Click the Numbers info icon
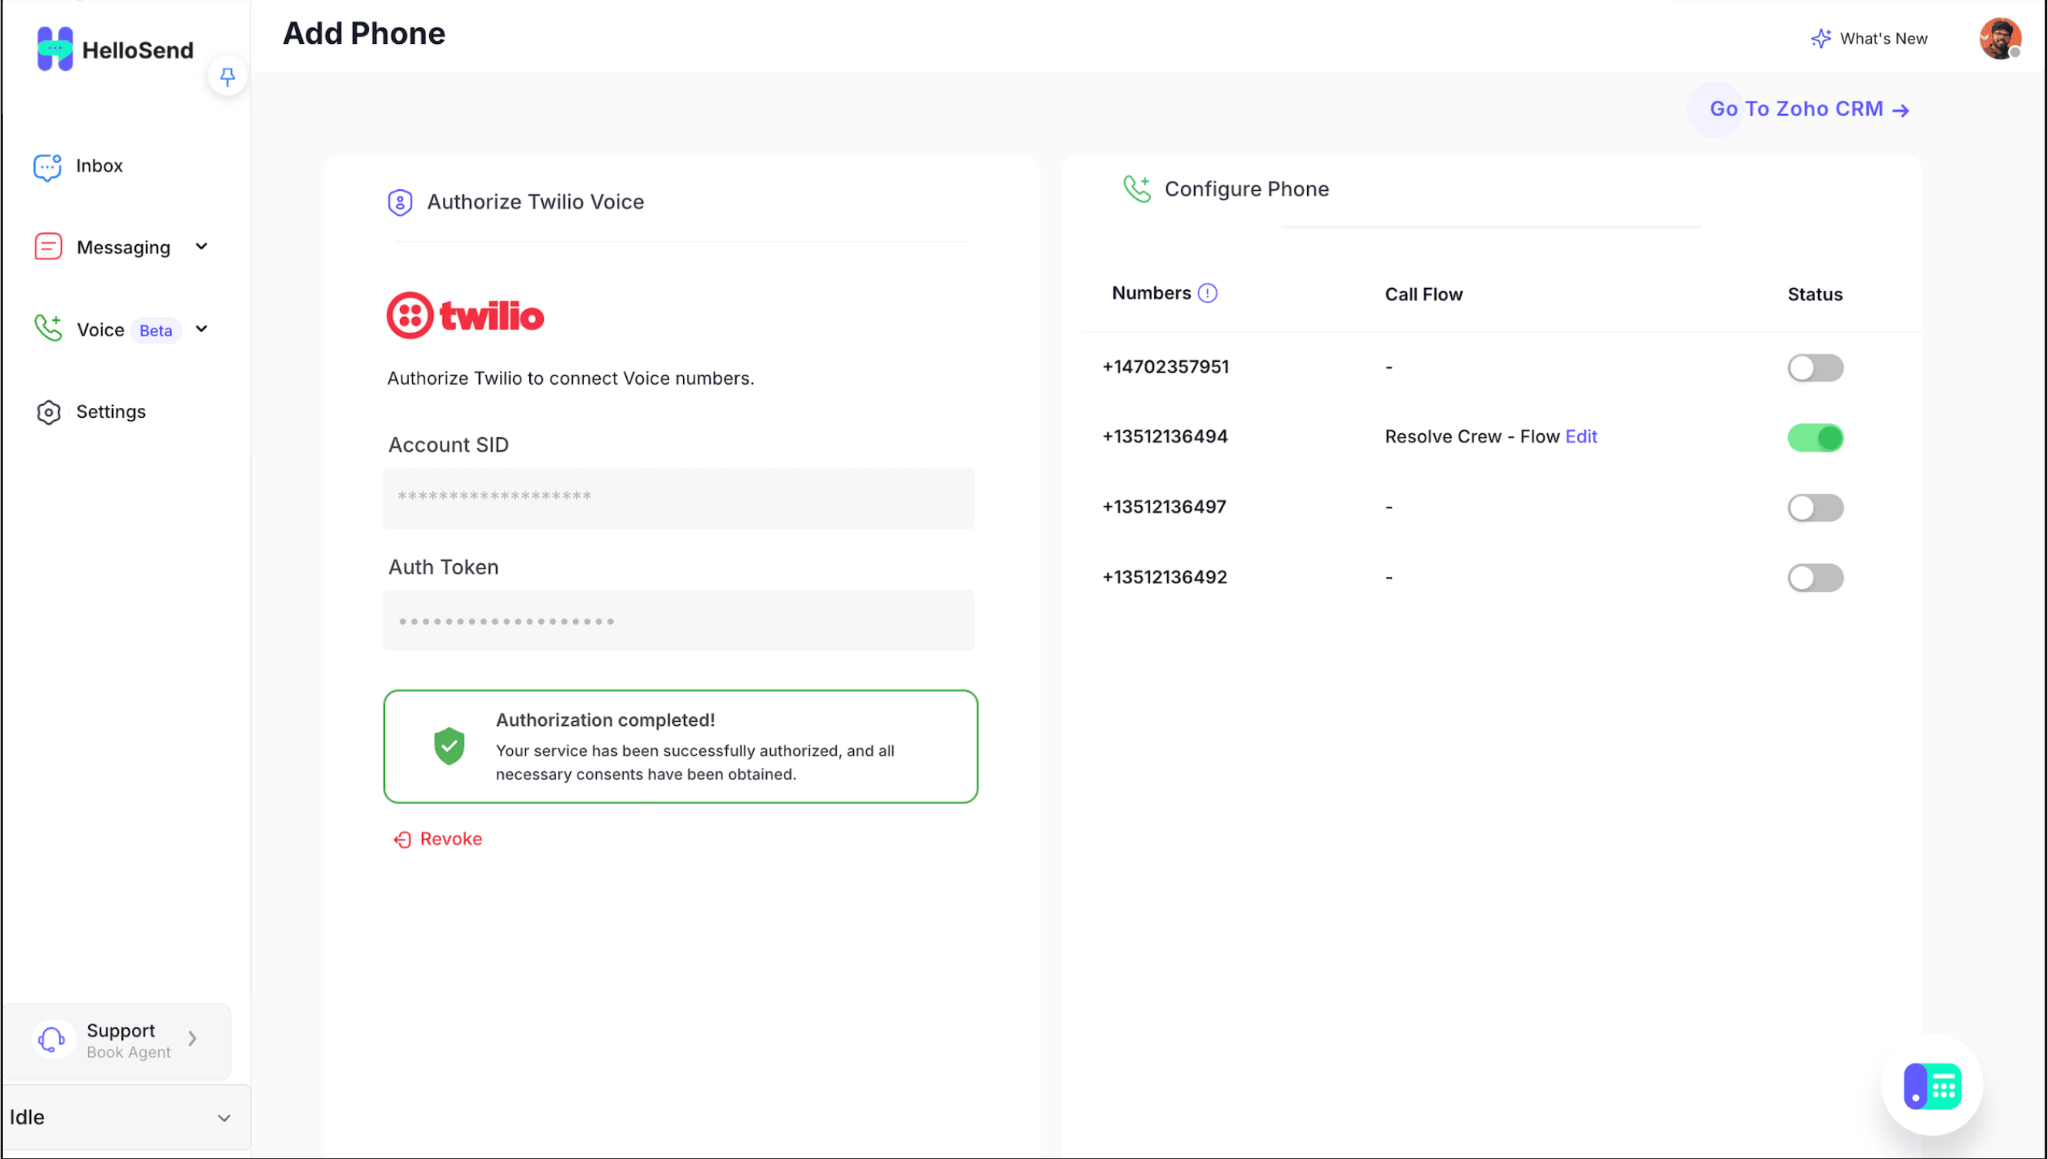Viewport: 2048px width, 1159px height. [x=1208, y=293]
